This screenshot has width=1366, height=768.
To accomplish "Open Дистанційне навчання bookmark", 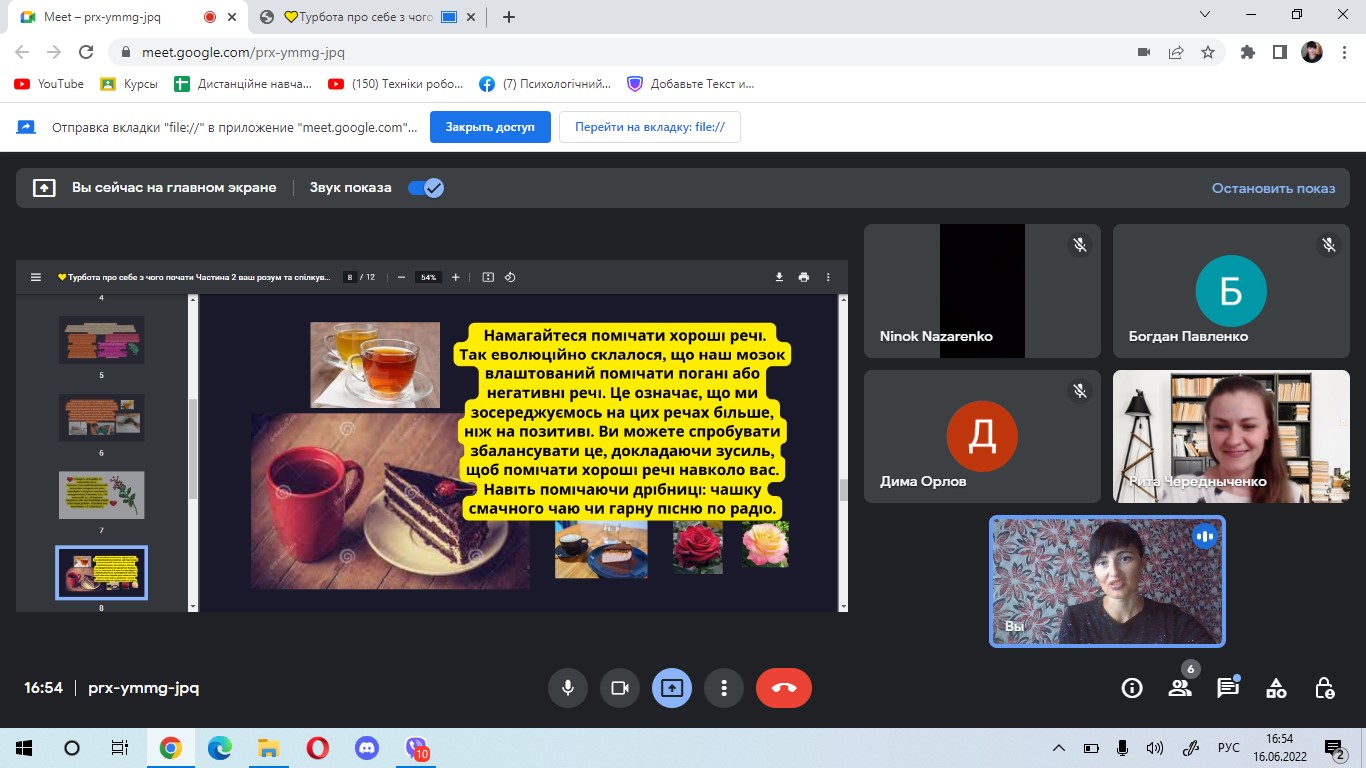I will 243,84.
